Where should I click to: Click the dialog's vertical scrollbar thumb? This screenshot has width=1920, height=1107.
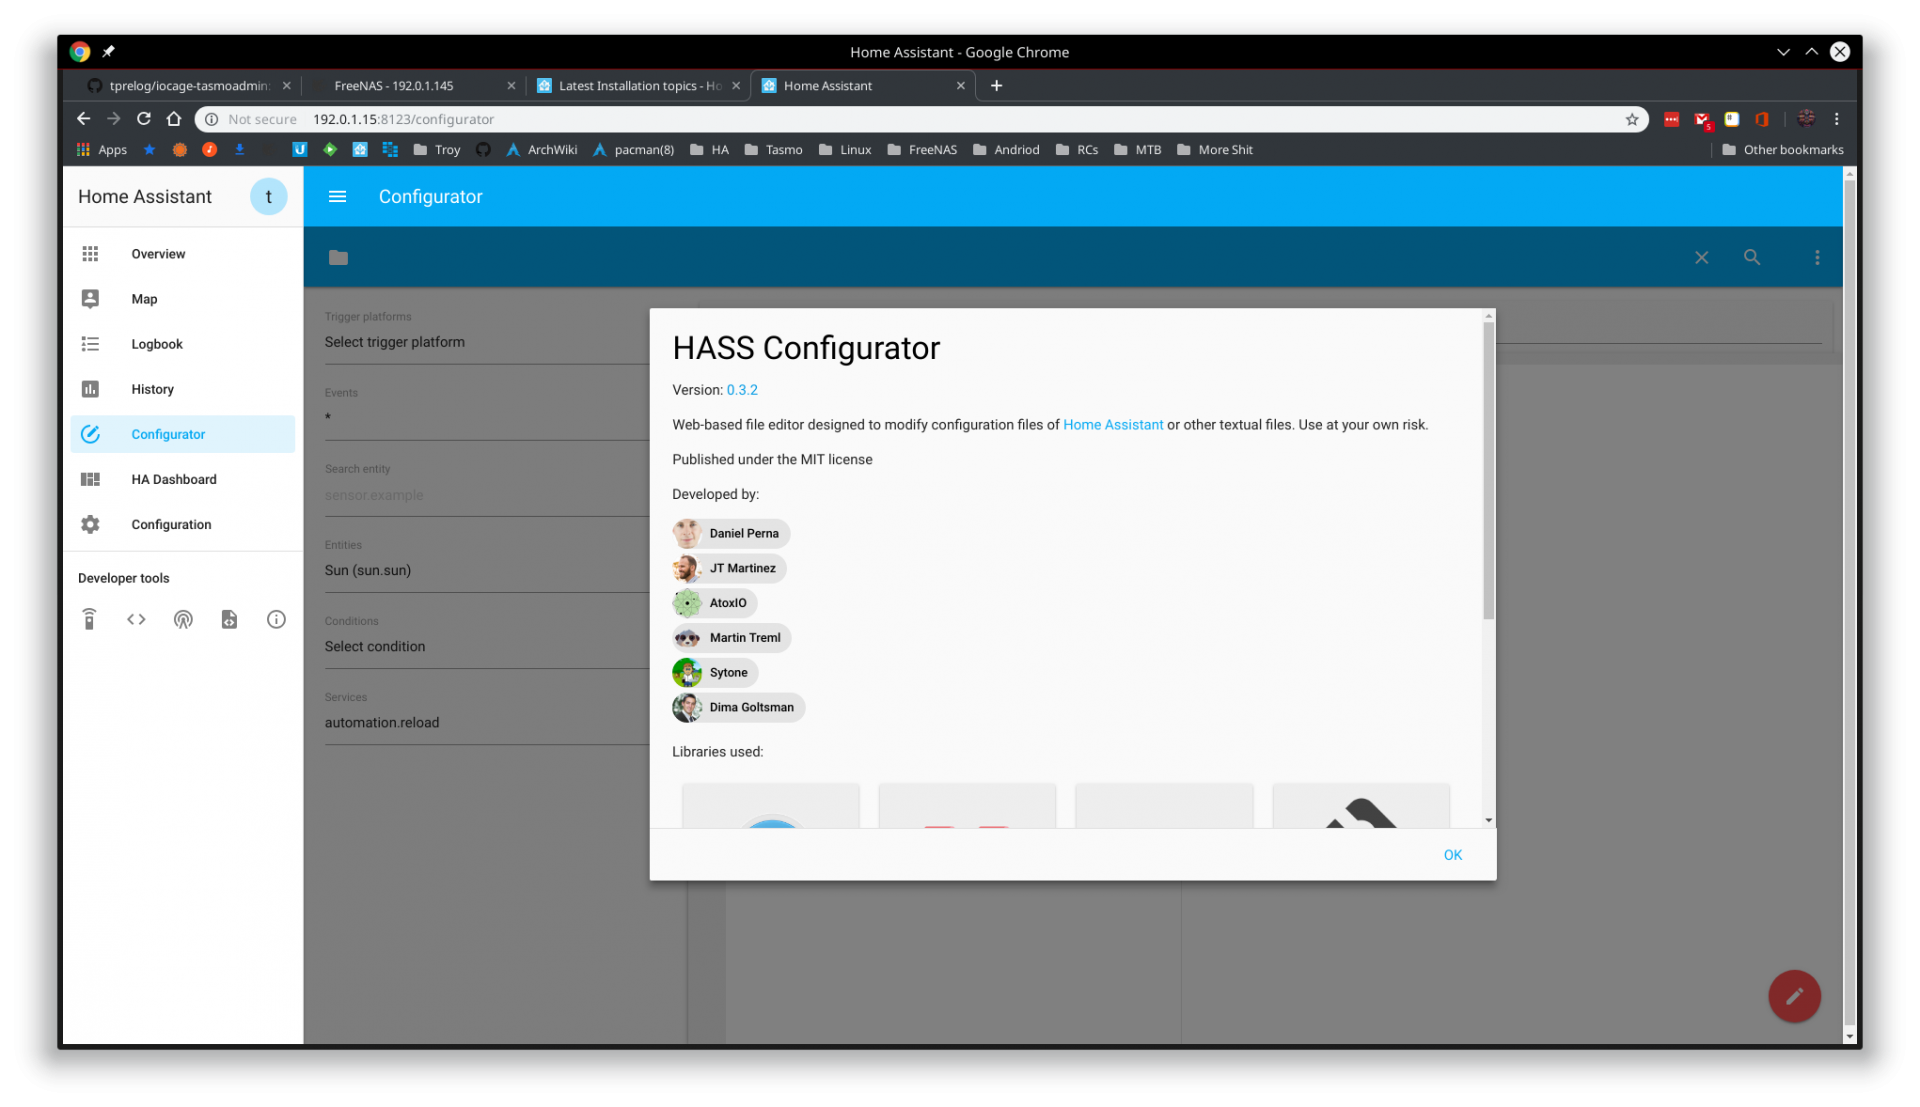(x=1488, y=470)
